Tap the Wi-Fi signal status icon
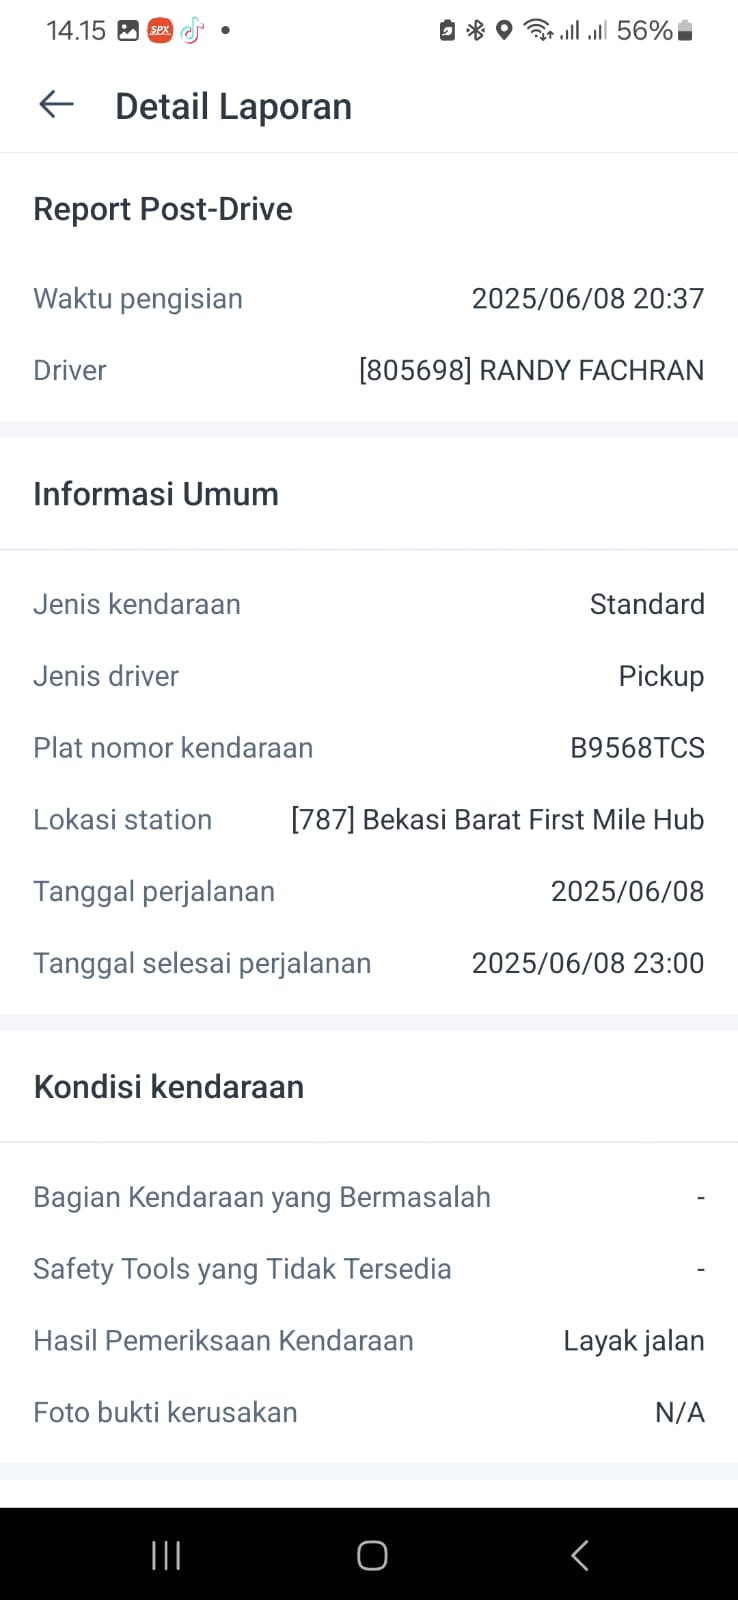This screenshot has width=738, height=1600. pyautogui.click(x=539, y=31)
